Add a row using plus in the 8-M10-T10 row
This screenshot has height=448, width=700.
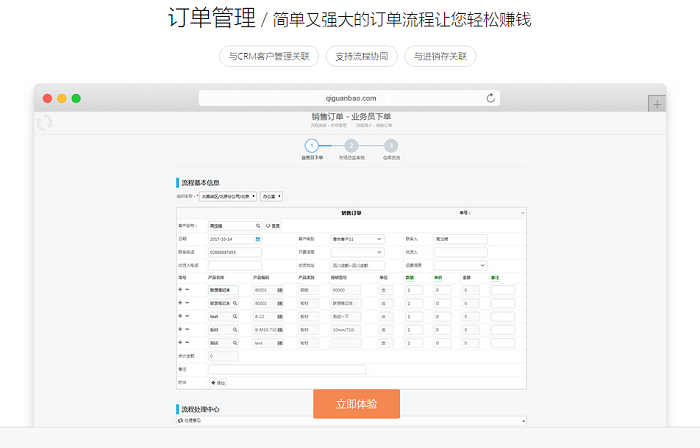(x=180, y=329)
